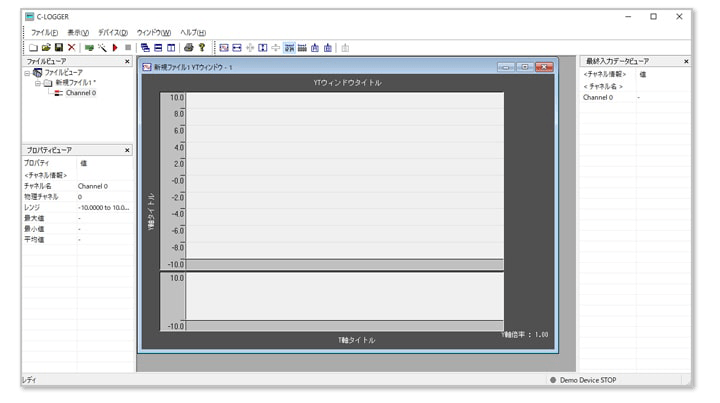Click the red X delete toolbar icon

point(72,47)
